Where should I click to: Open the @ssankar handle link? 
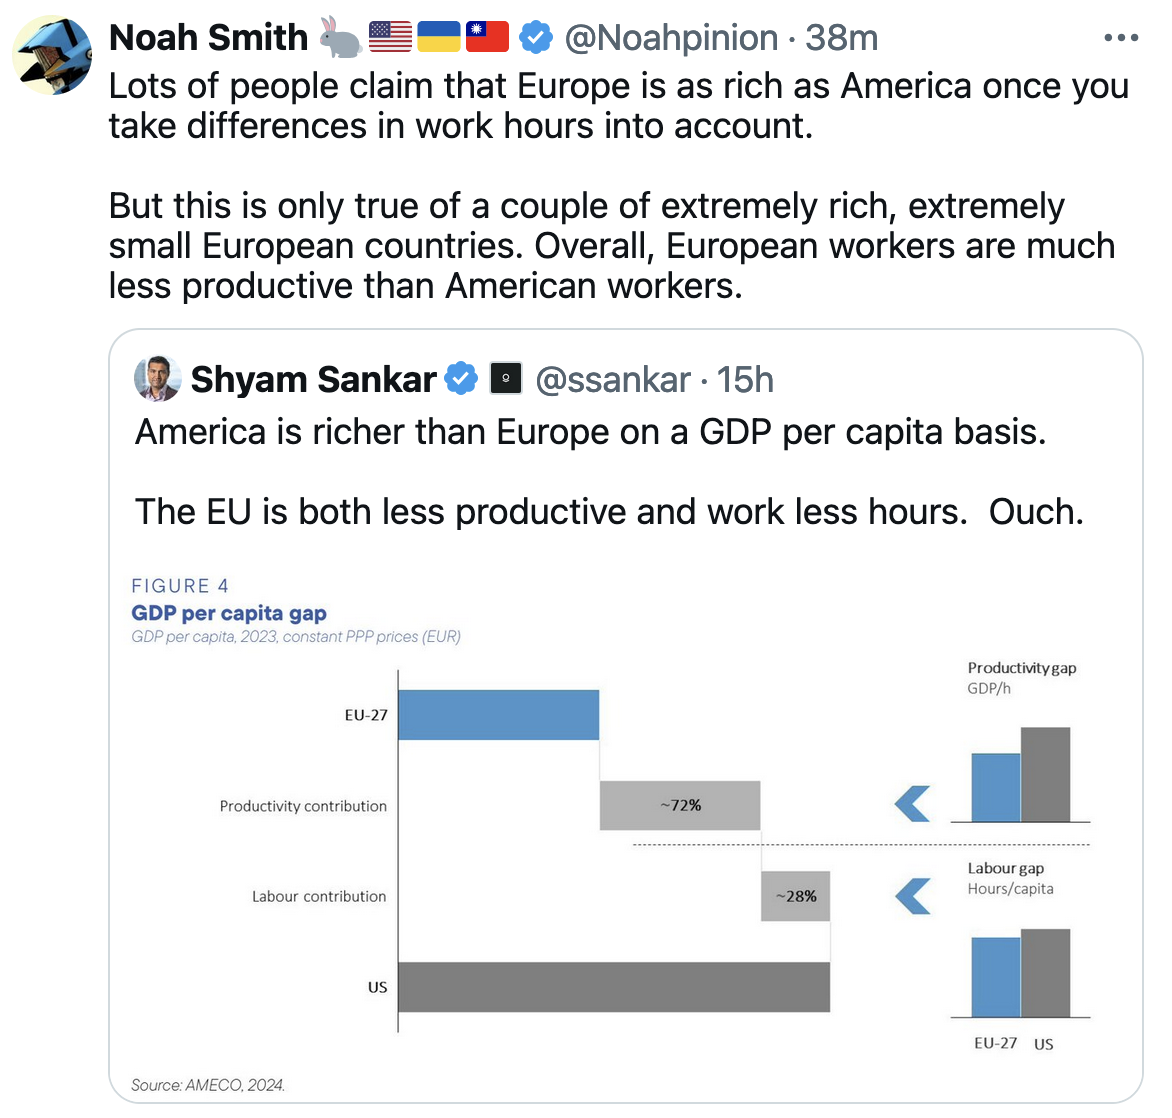click(x=613, y=380)
